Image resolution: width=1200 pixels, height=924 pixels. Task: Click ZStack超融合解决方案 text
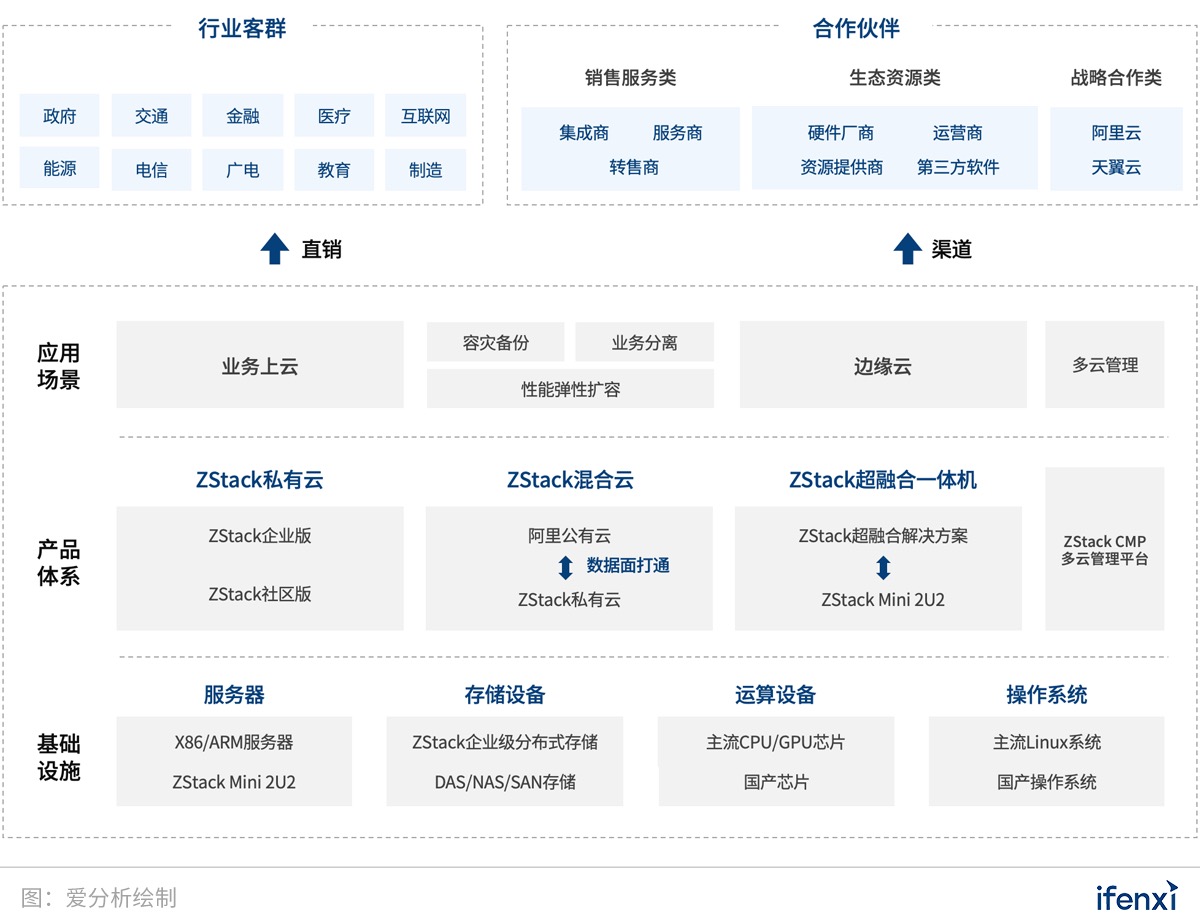(x=883, y=535)
